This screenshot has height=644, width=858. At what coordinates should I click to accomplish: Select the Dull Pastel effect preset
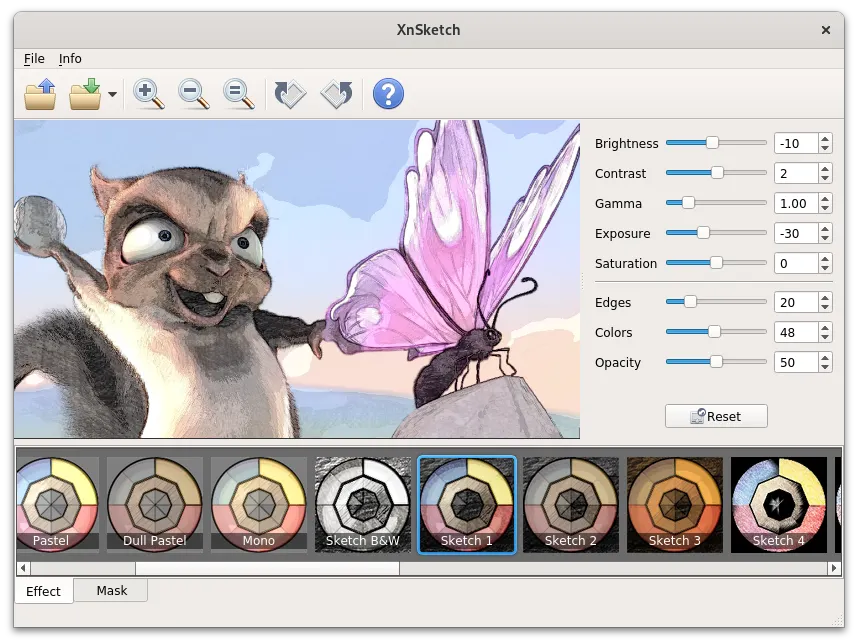tap(155, 504)
